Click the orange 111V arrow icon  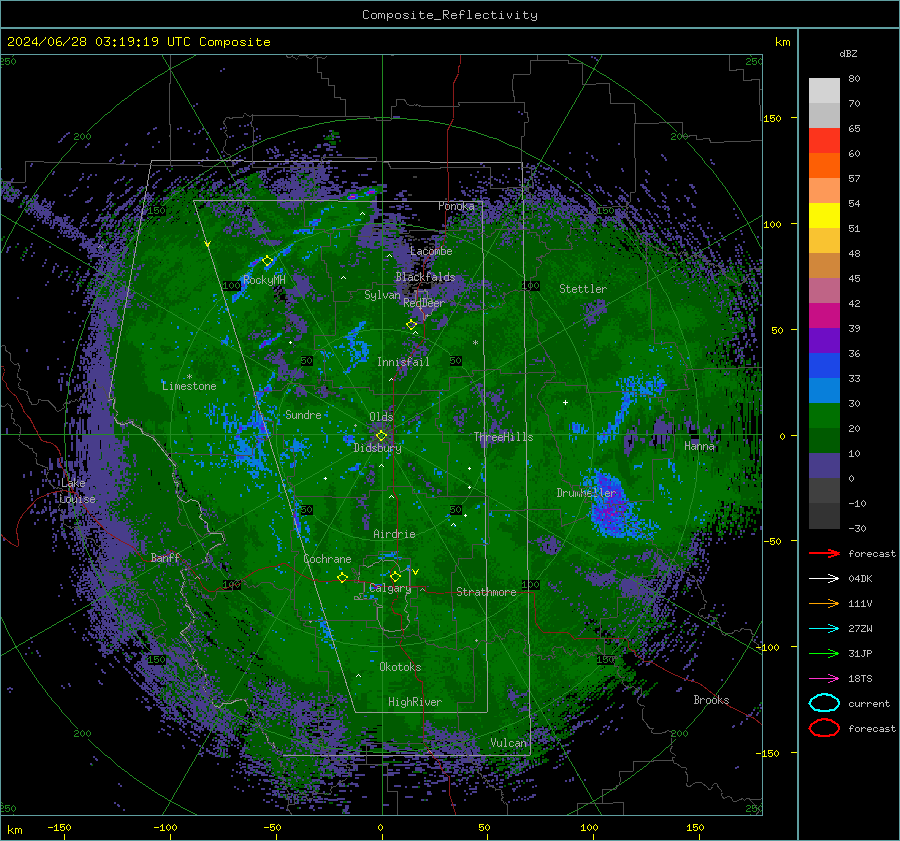[824, 603]
